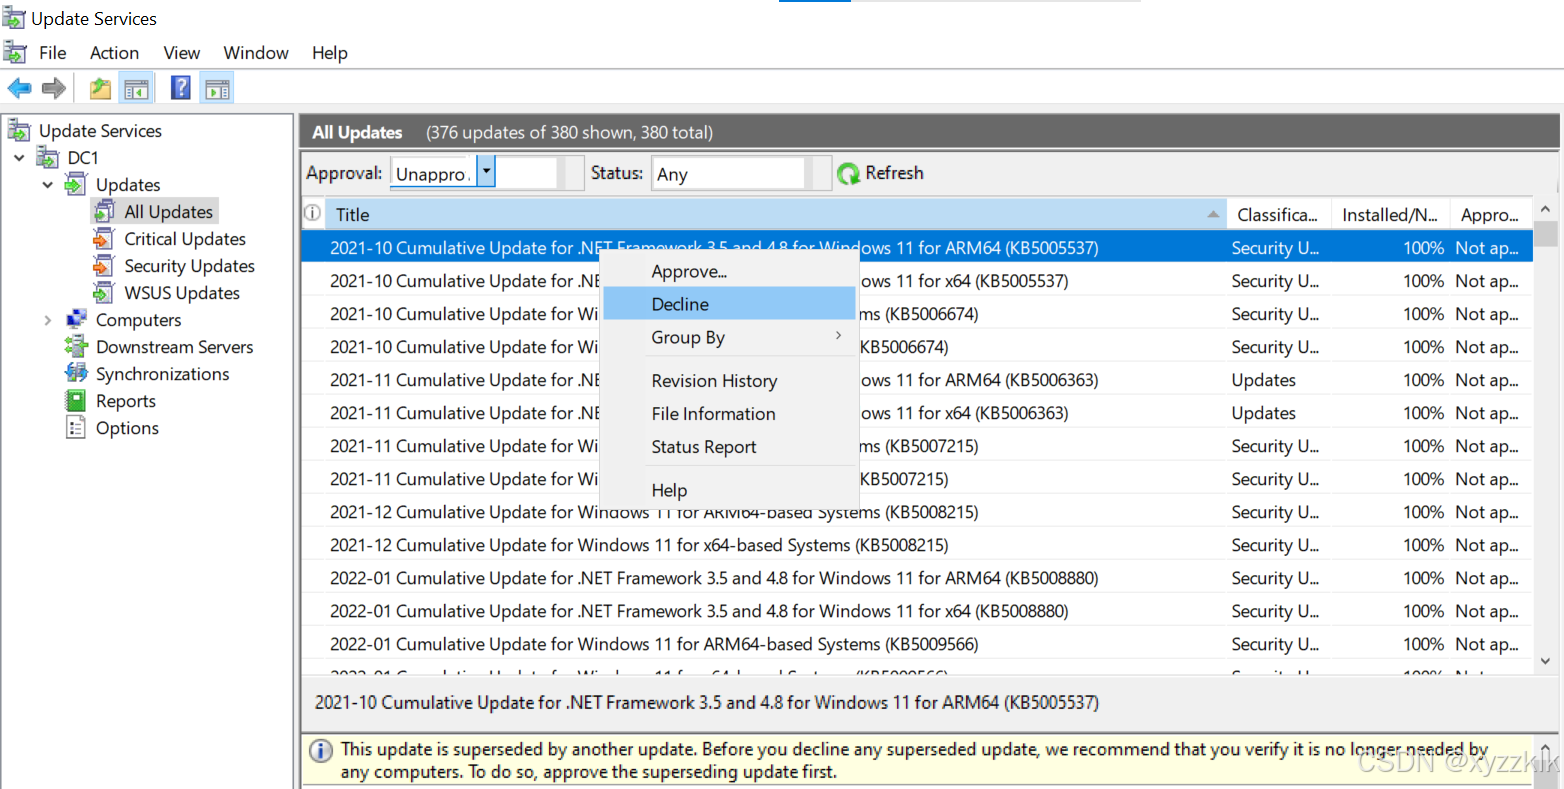The image size is (1564, 789).
Task: Select File Information in context menu
Action: (729, 414)
